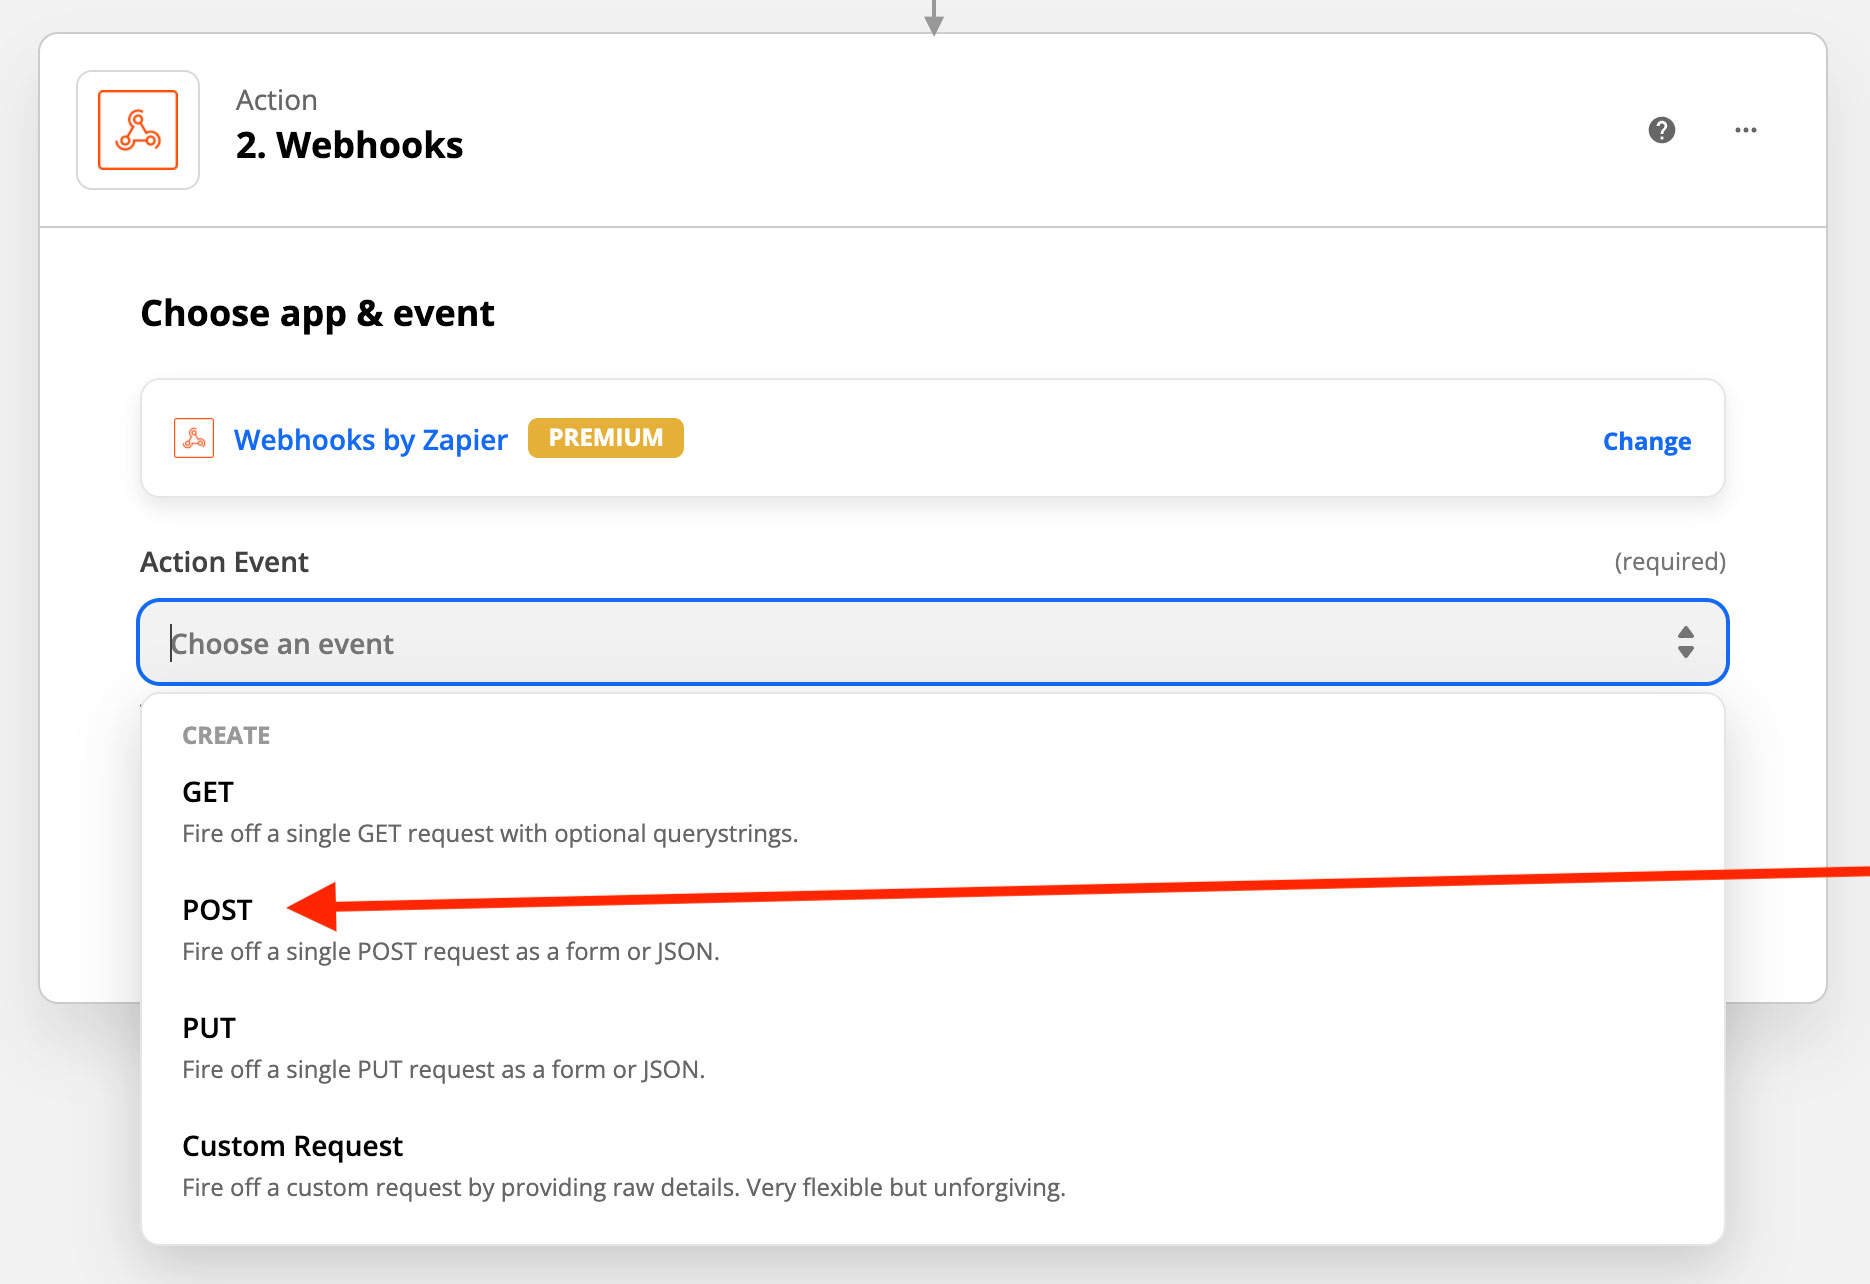Click the 'Choose app & event' heading

317,314
